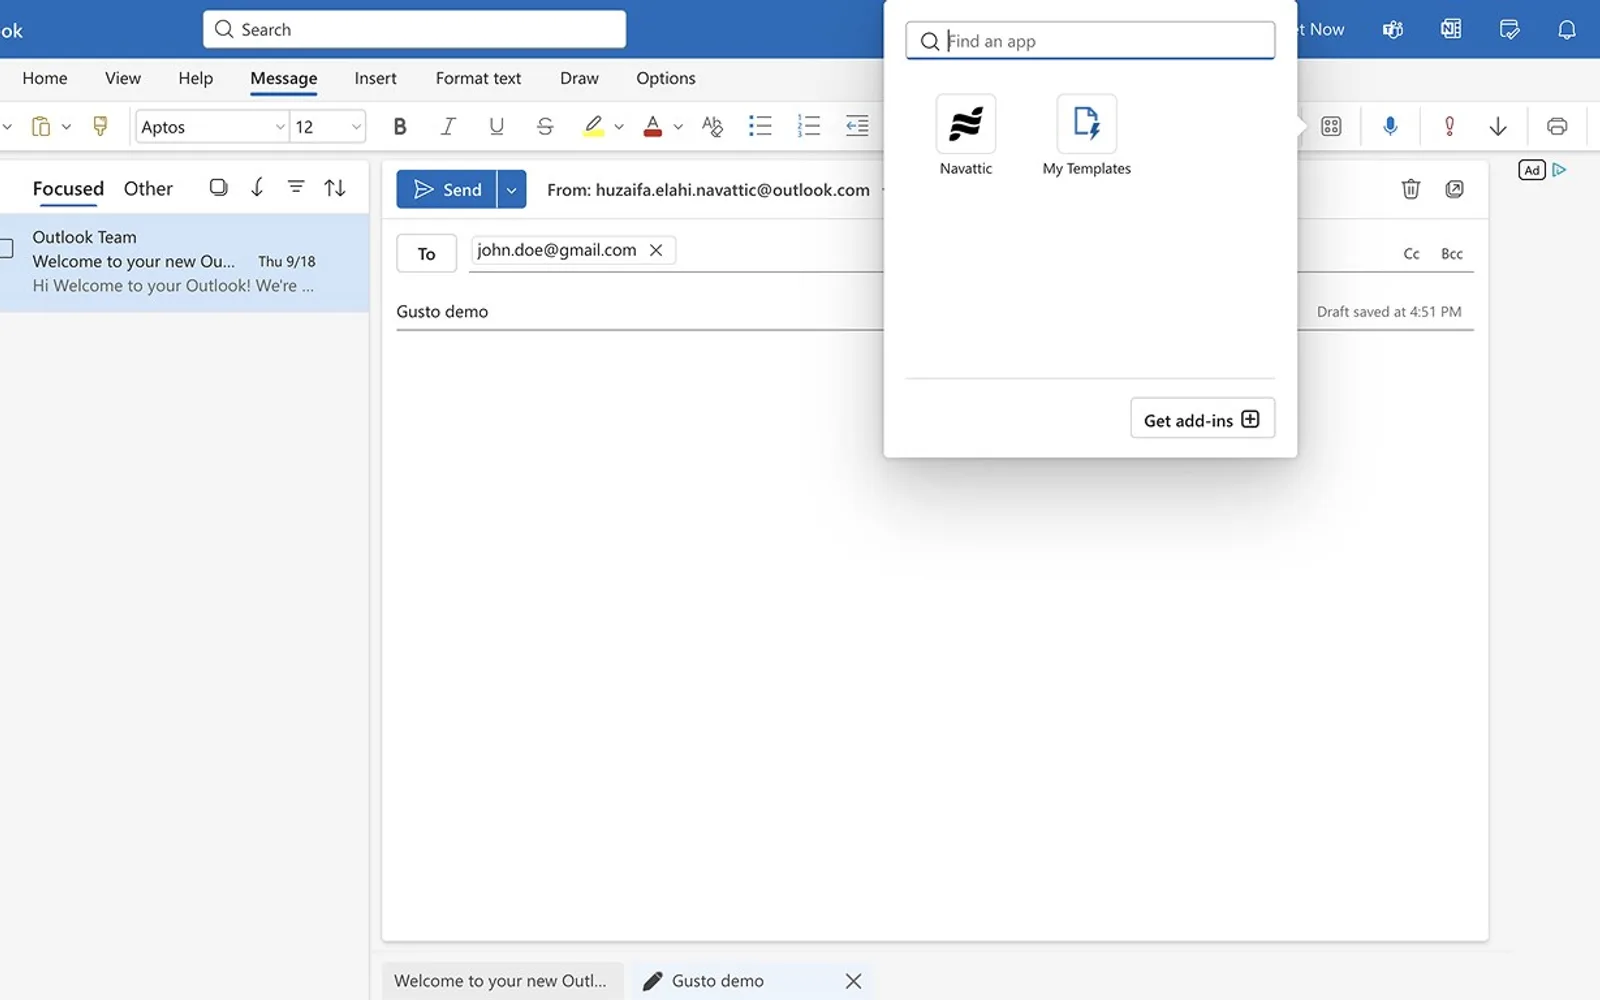This screenshot has width=1600, height=1000.
Task: Click the To recipients button
Action: click(426, 253)
